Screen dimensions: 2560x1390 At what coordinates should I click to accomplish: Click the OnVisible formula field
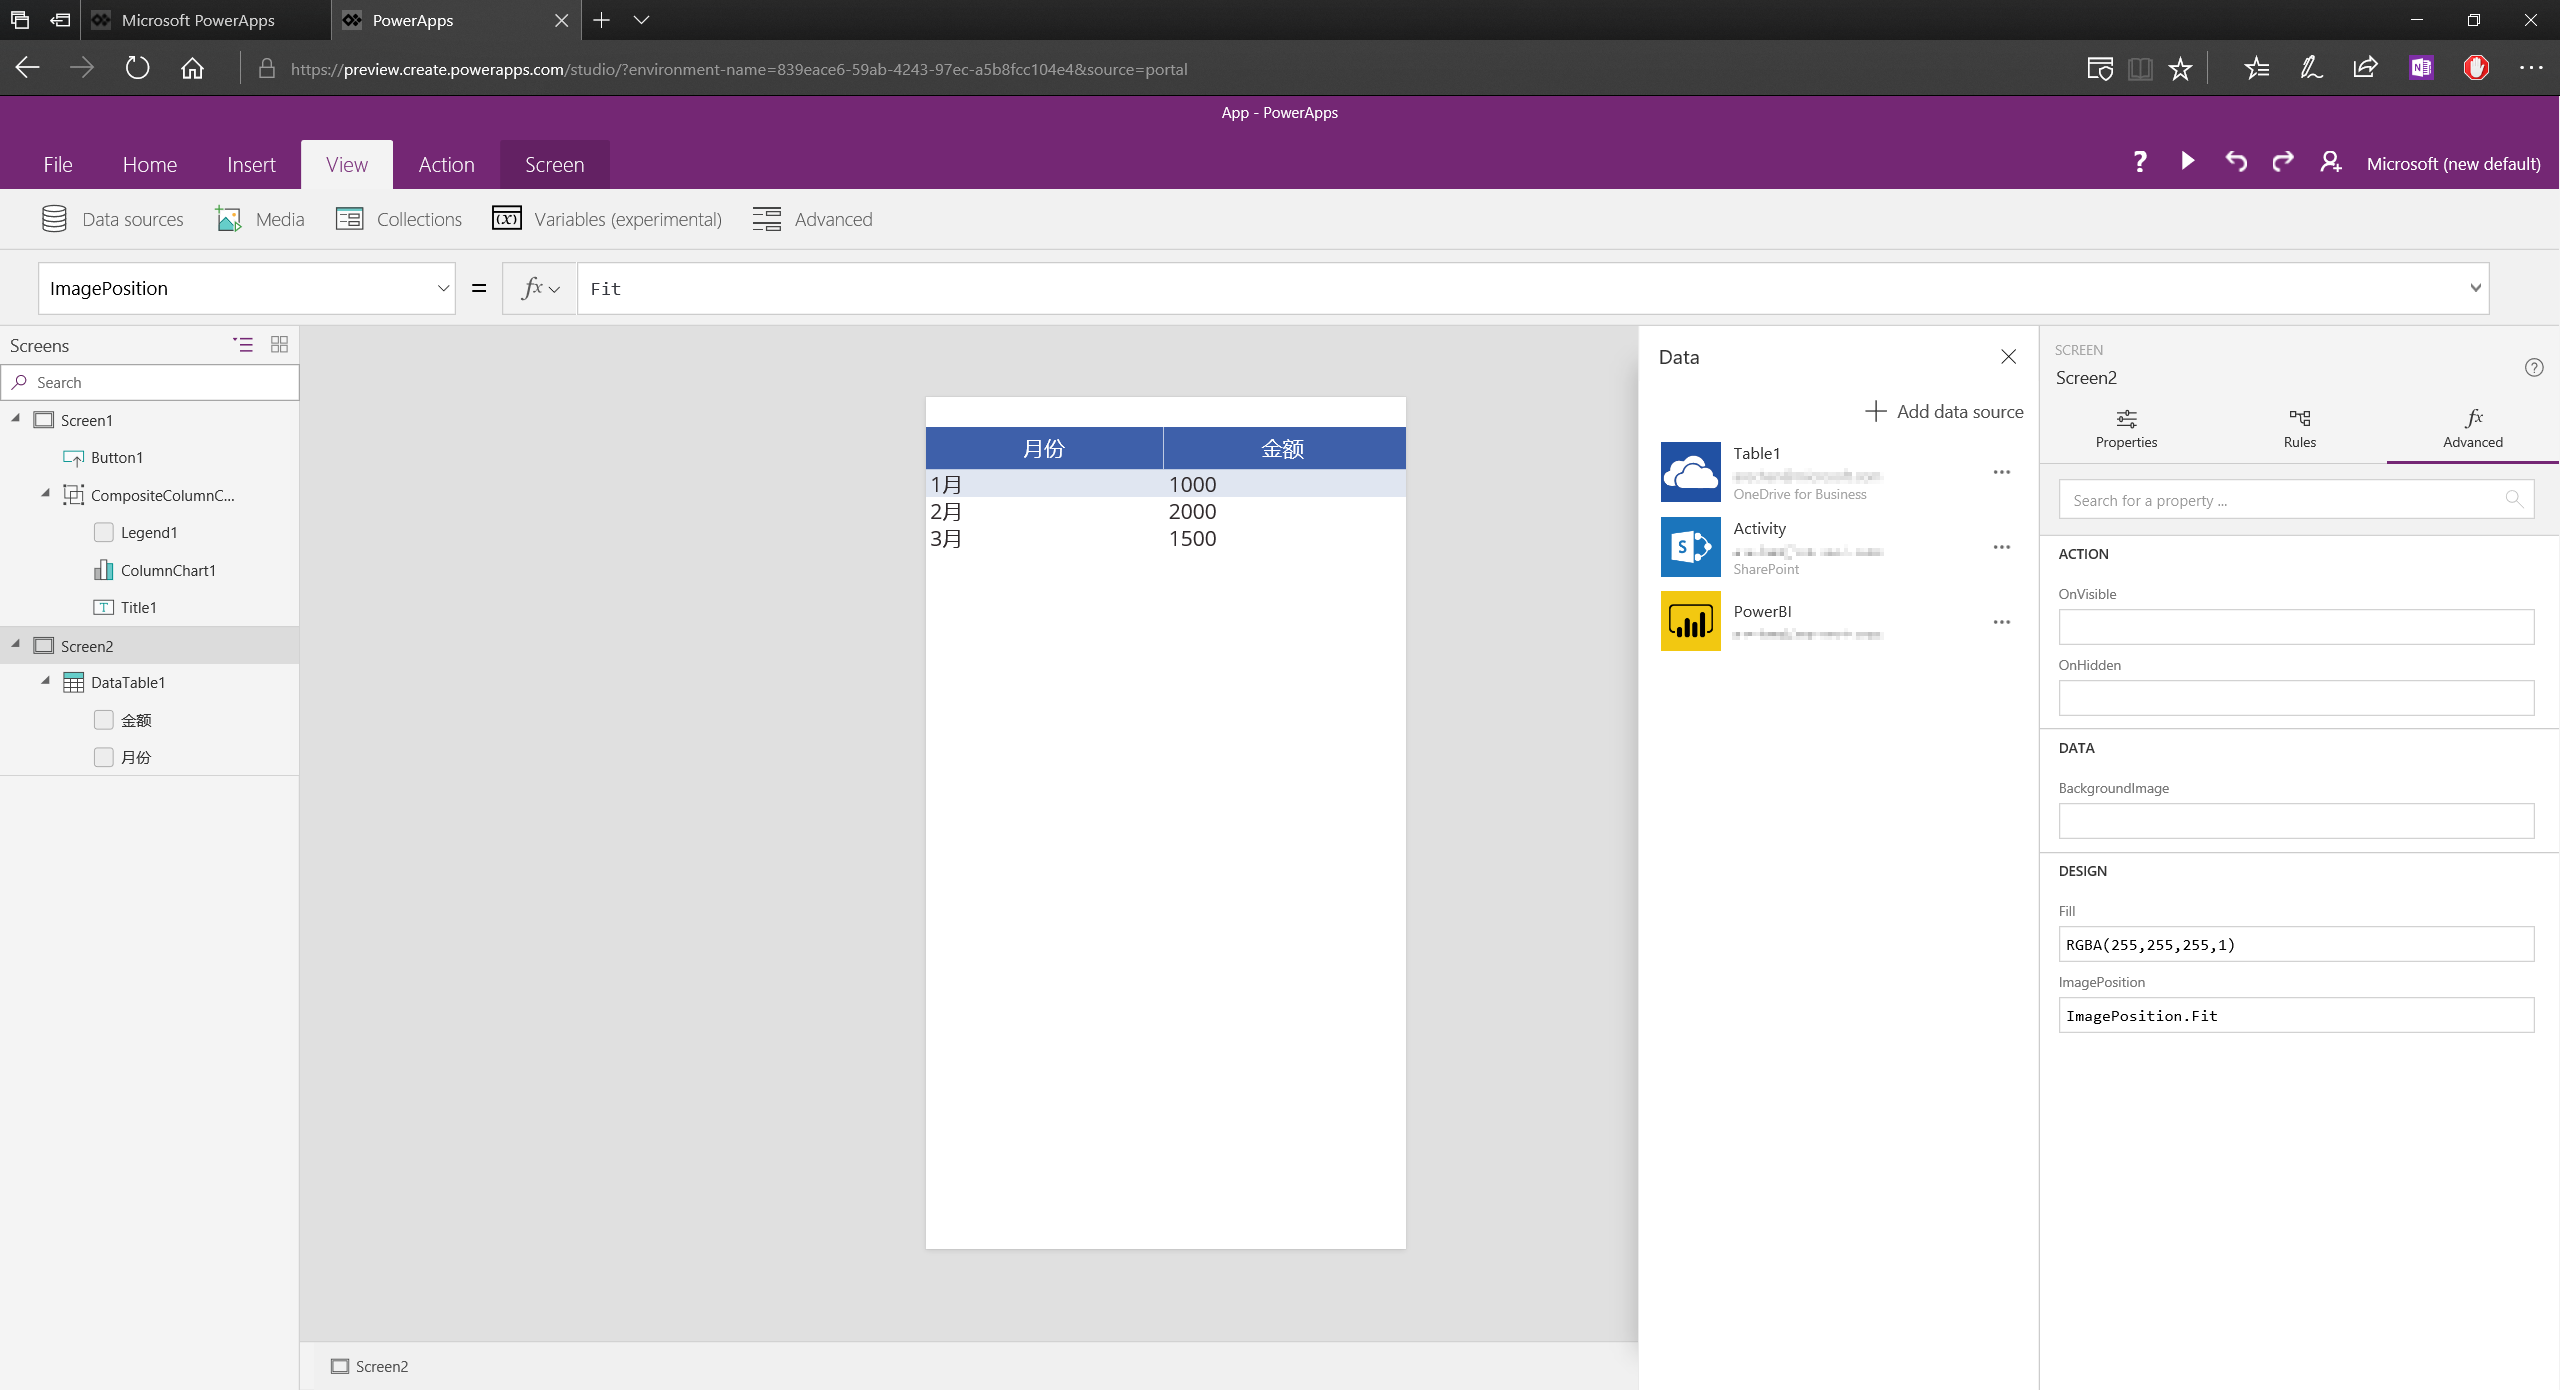[x=2296, y=627]
